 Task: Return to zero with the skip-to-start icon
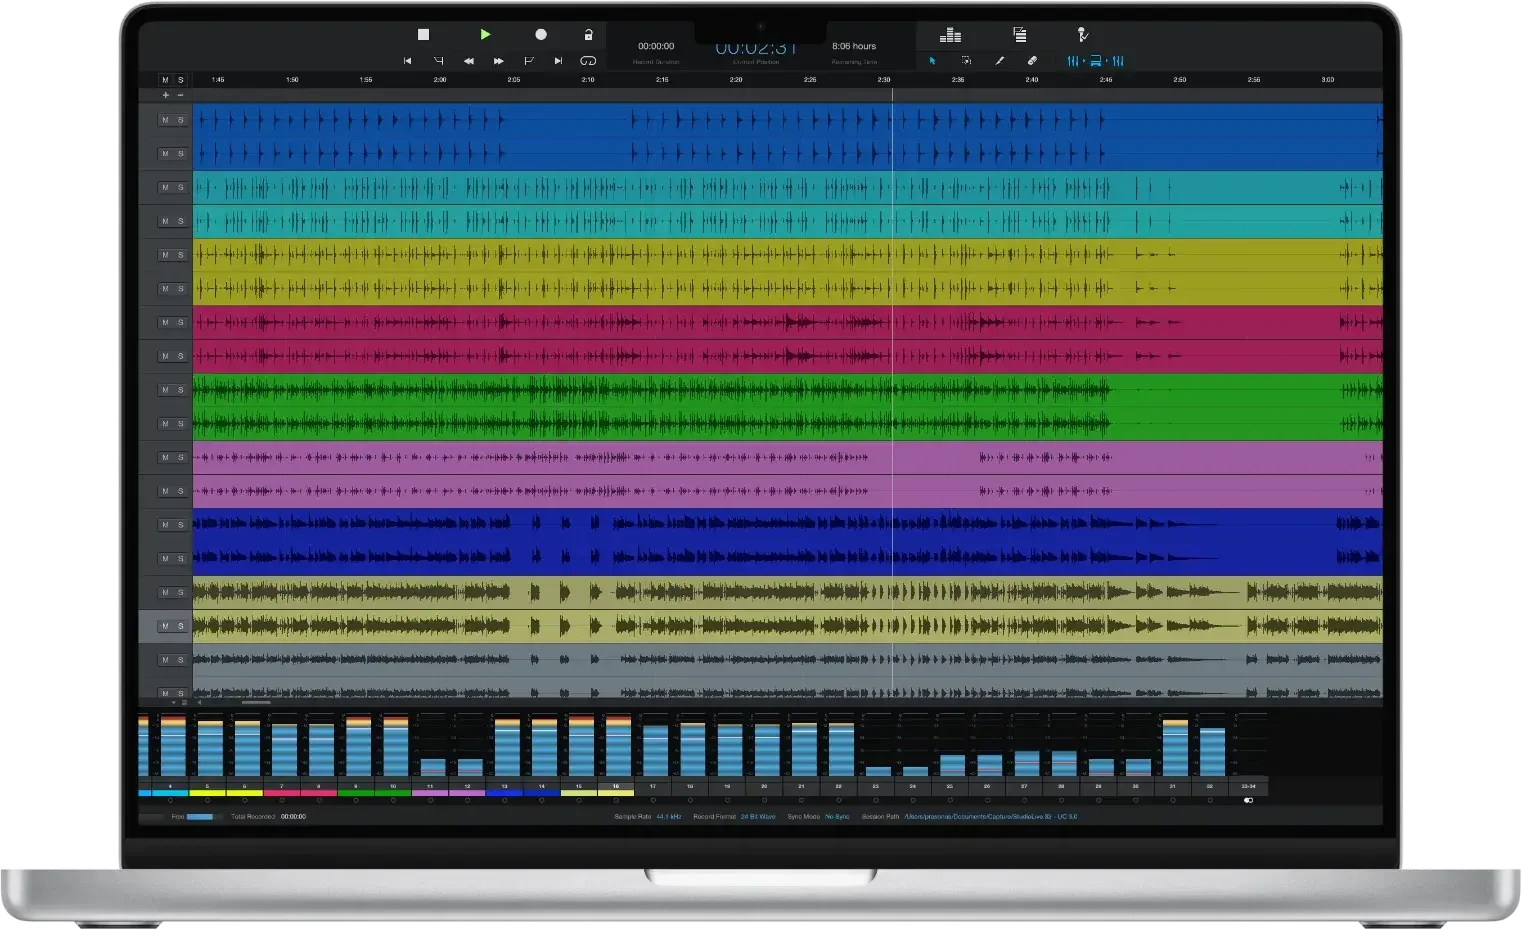pyautogui.click(x=407, y=61)
